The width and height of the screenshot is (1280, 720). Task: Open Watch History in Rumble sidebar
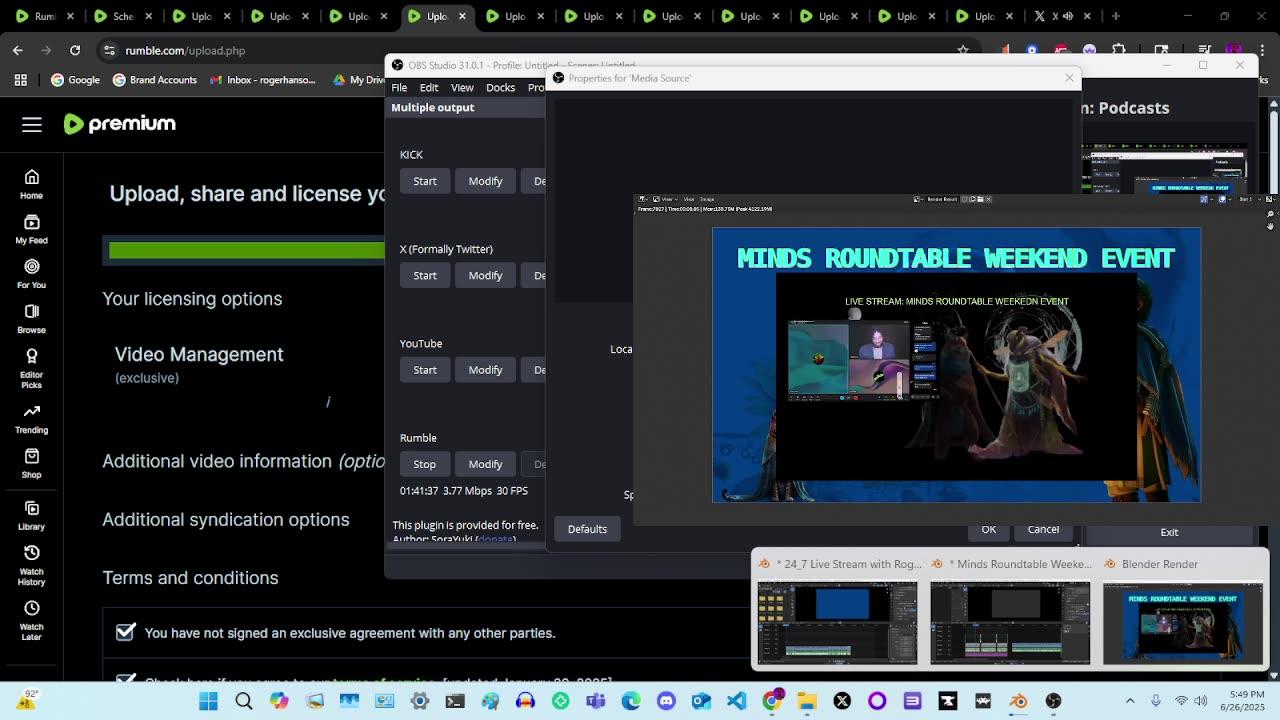[31, 565]
